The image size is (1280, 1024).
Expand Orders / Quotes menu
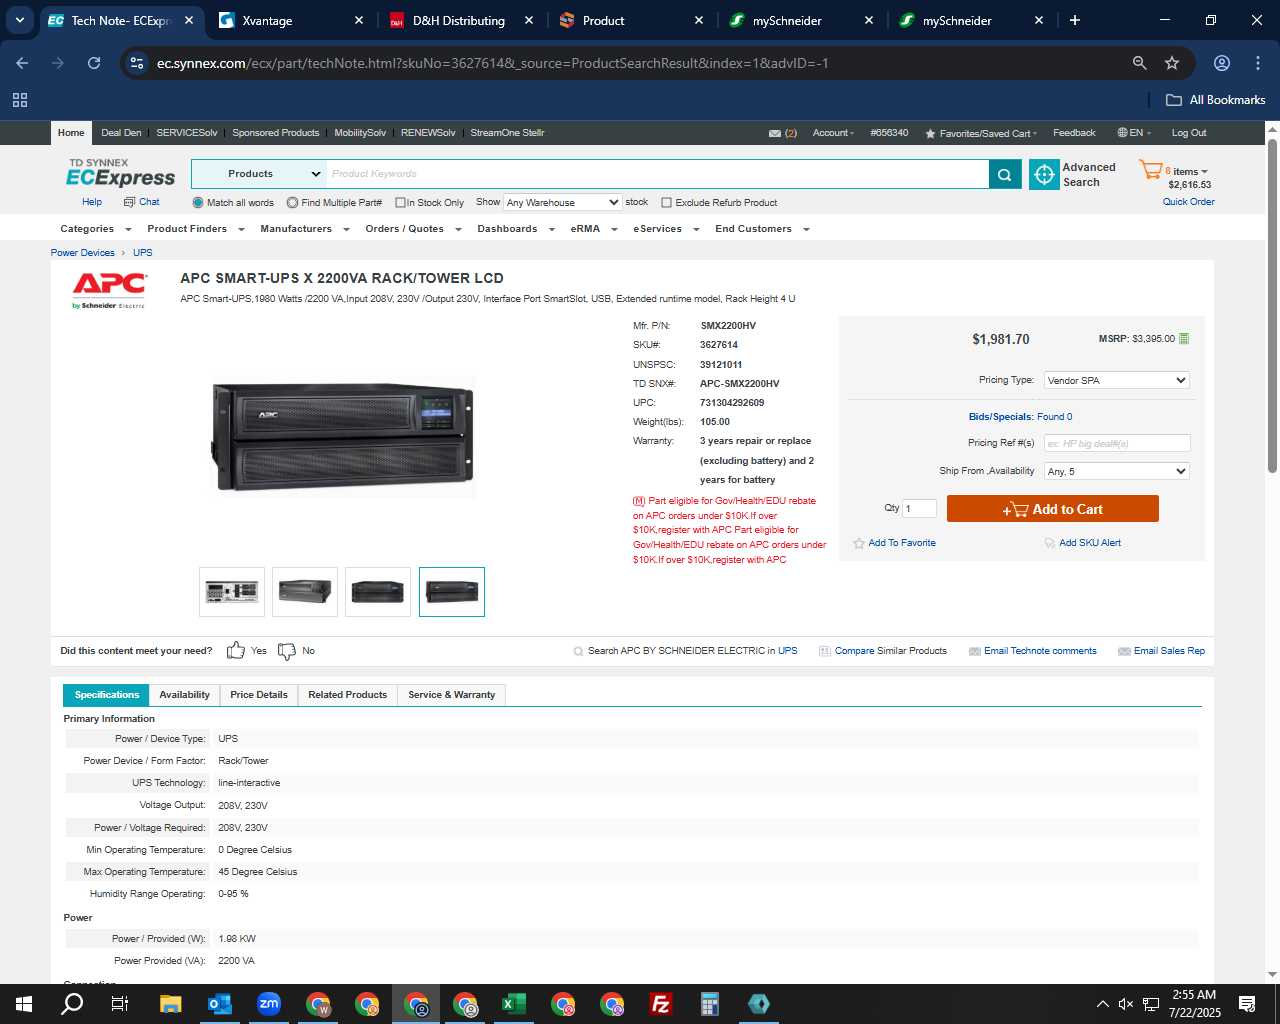click(413, 229)
